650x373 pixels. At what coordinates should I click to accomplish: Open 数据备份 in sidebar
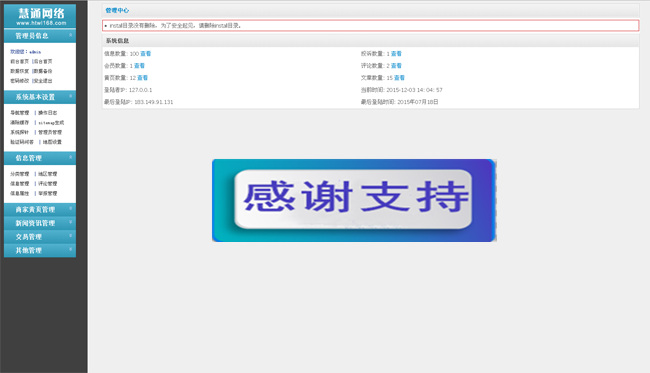click(x=43, y=71)
